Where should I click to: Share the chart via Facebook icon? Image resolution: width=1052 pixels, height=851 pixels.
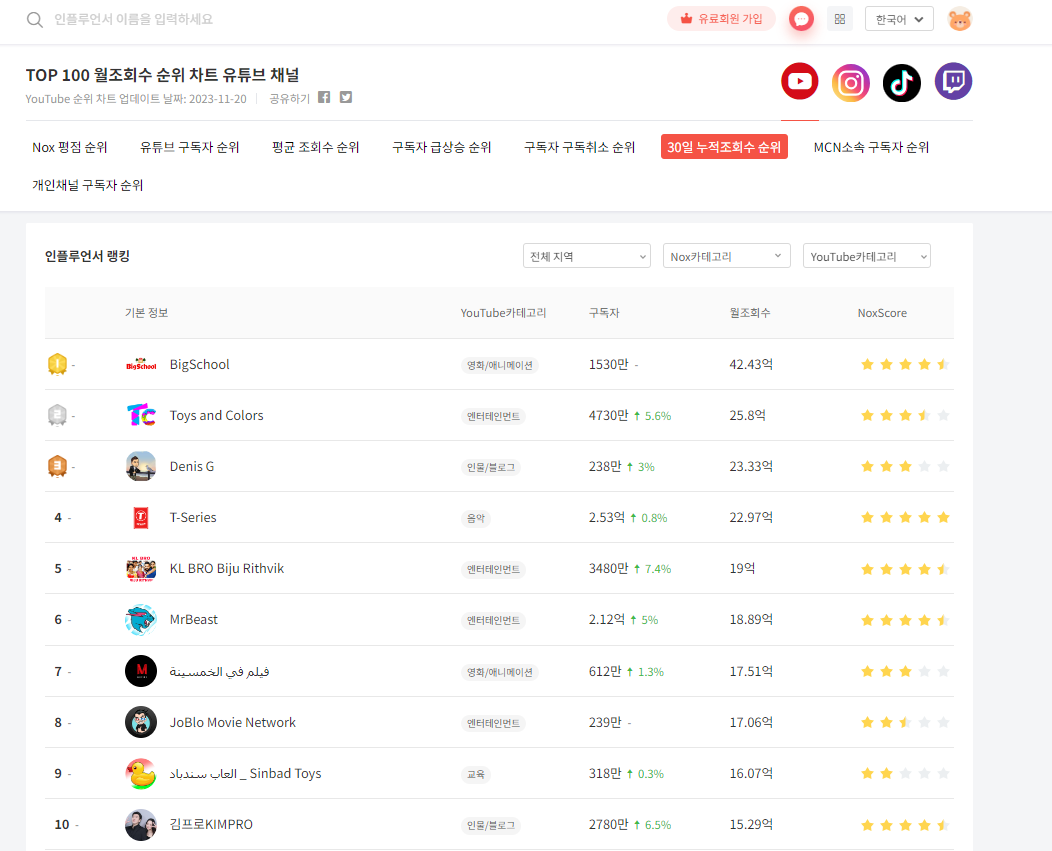(x=324, y=97)
